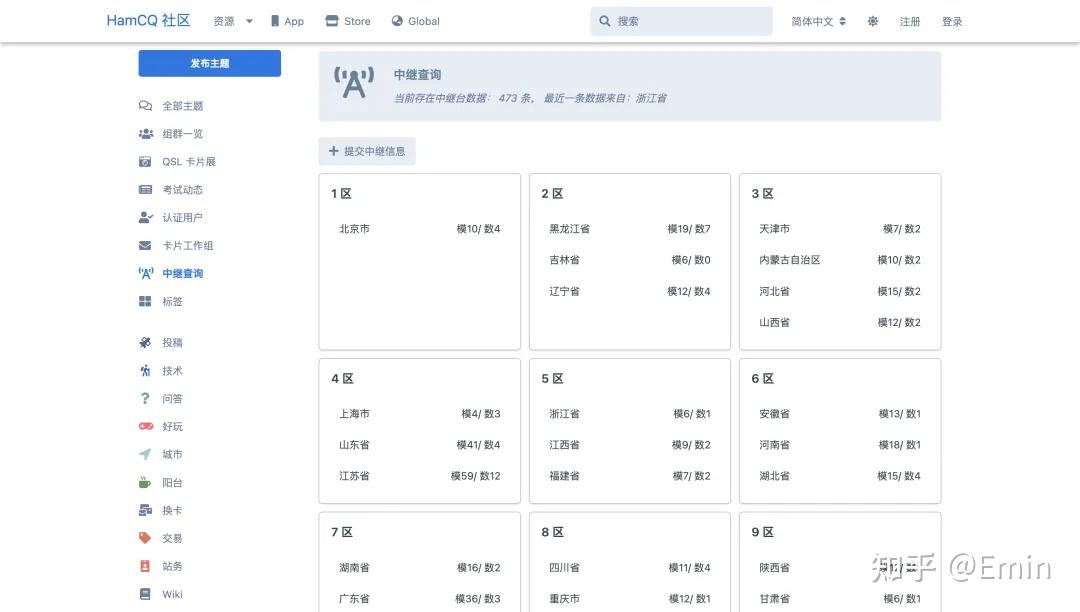Viewport: 1080px width, 612px height.
Task: Click the 交易 price-tag icon
Action: tap(145, 538)
